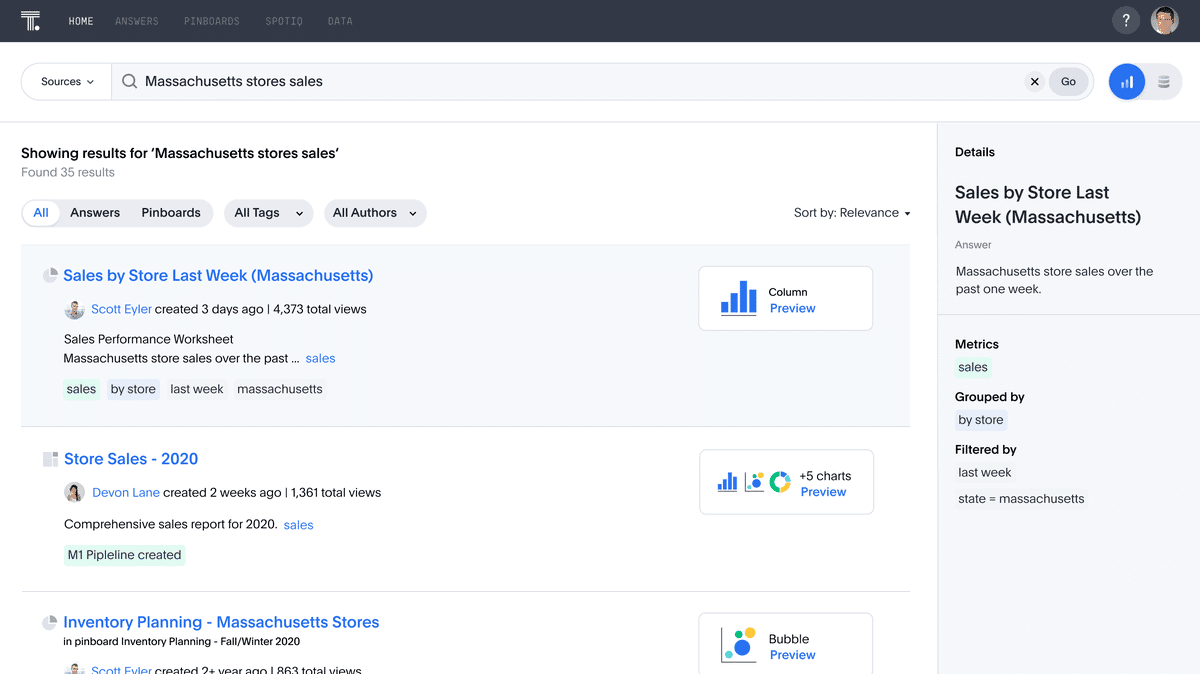Open the PINBOARDS menu
1200x674 pixels.
pyautogui.click(x=212, y=21)
